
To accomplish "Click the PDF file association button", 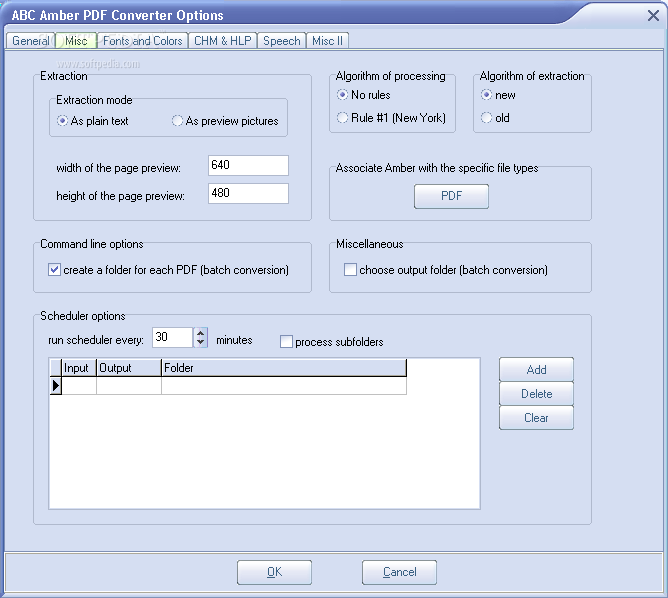I will pyautogui.click(x=451, y=196).
